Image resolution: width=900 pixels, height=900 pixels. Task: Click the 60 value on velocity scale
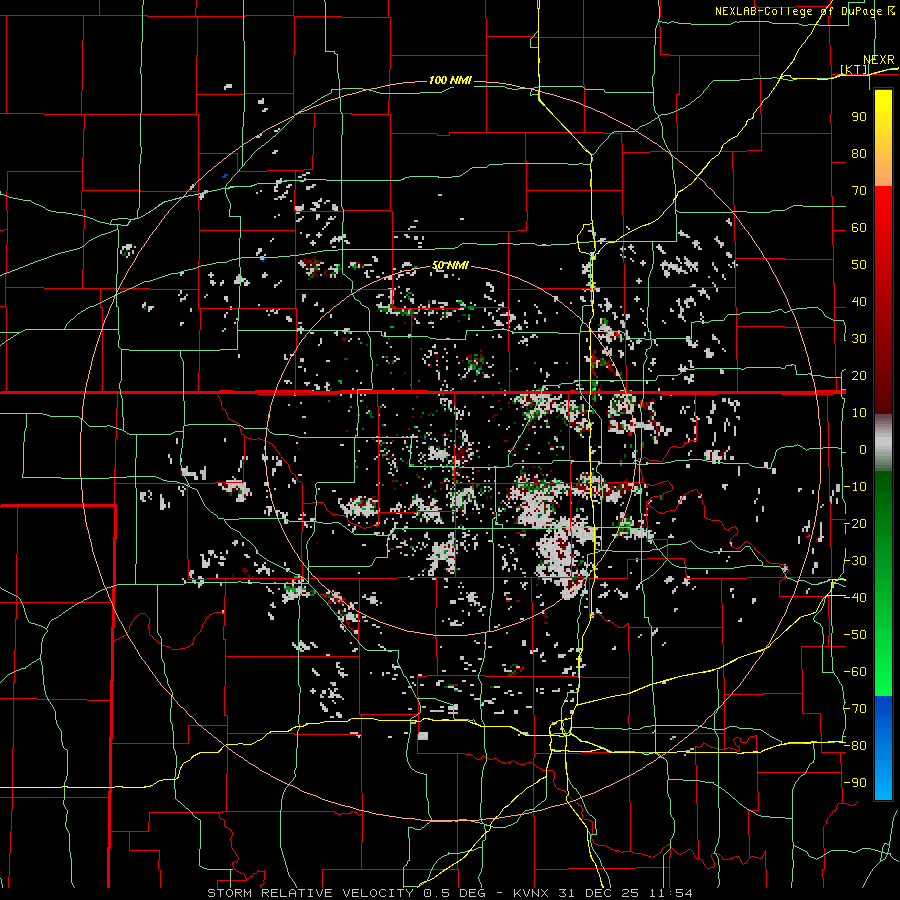click(x=859, y=227)
